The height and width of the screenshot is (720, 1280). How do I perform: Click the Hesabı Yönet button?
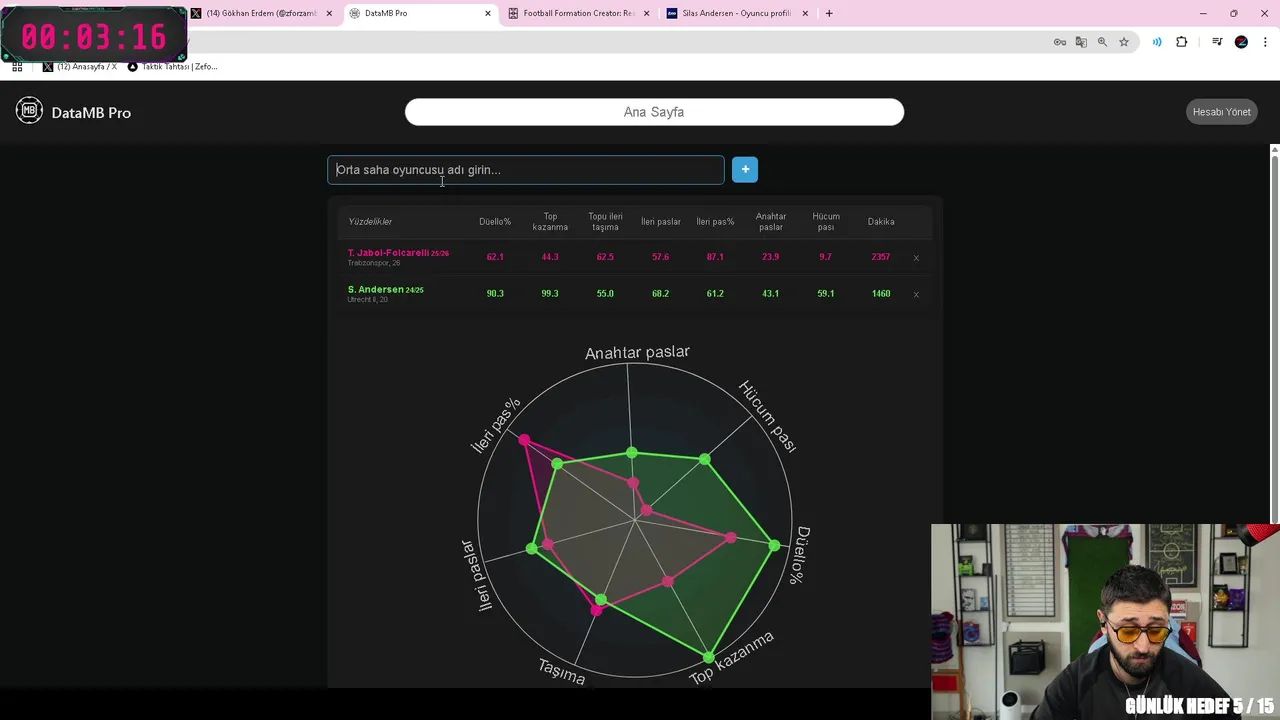pos(1221,112)
